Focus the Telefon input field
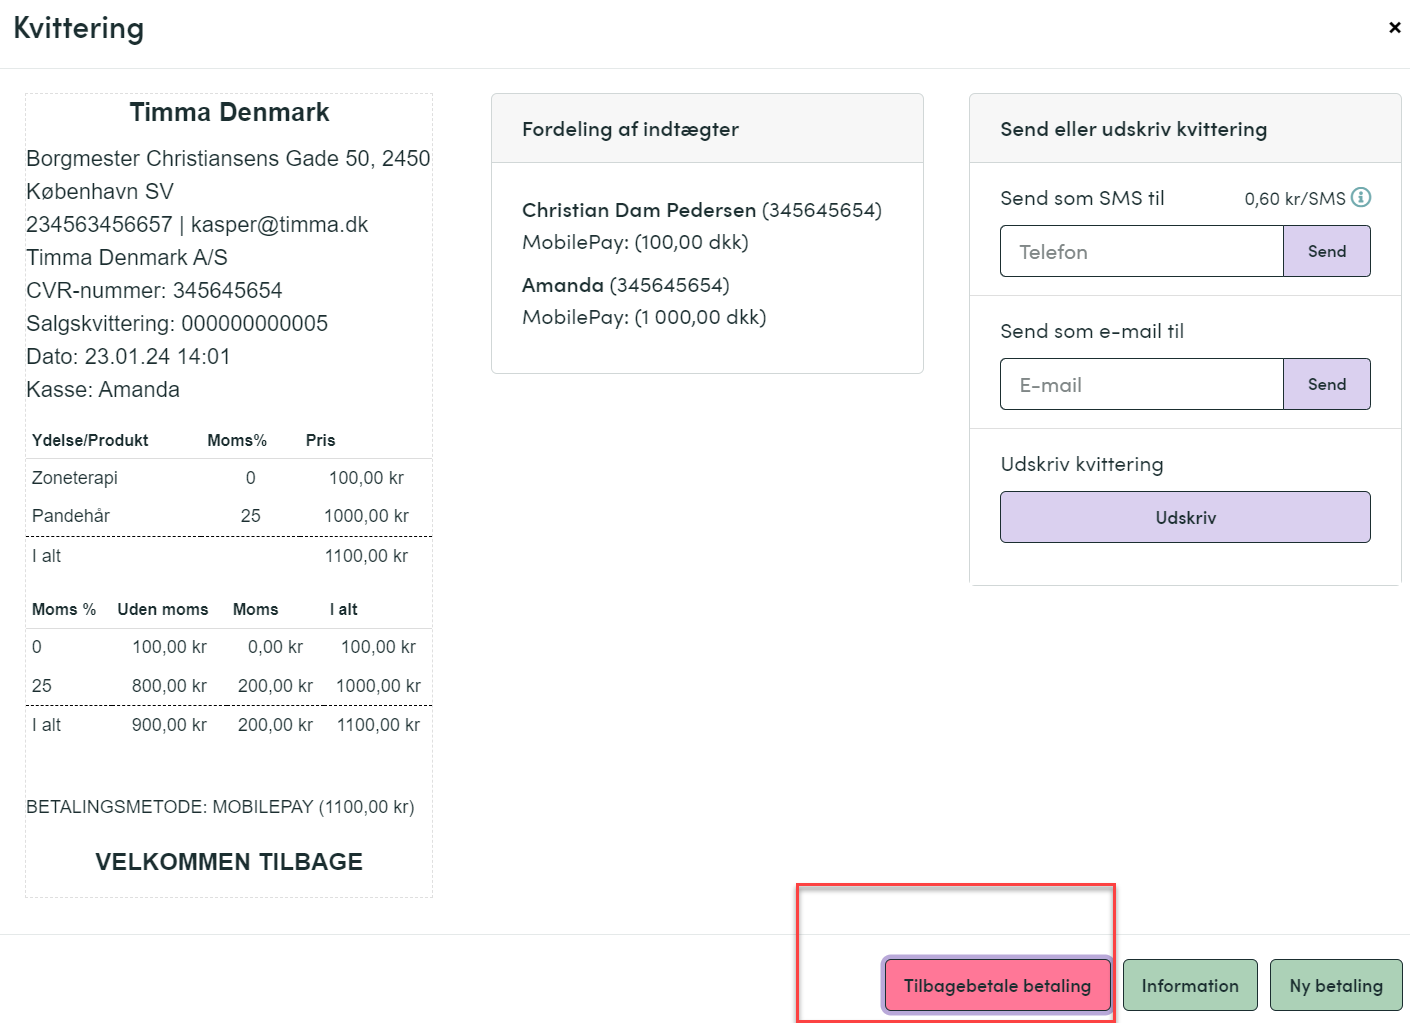 tap(1142, 251)
